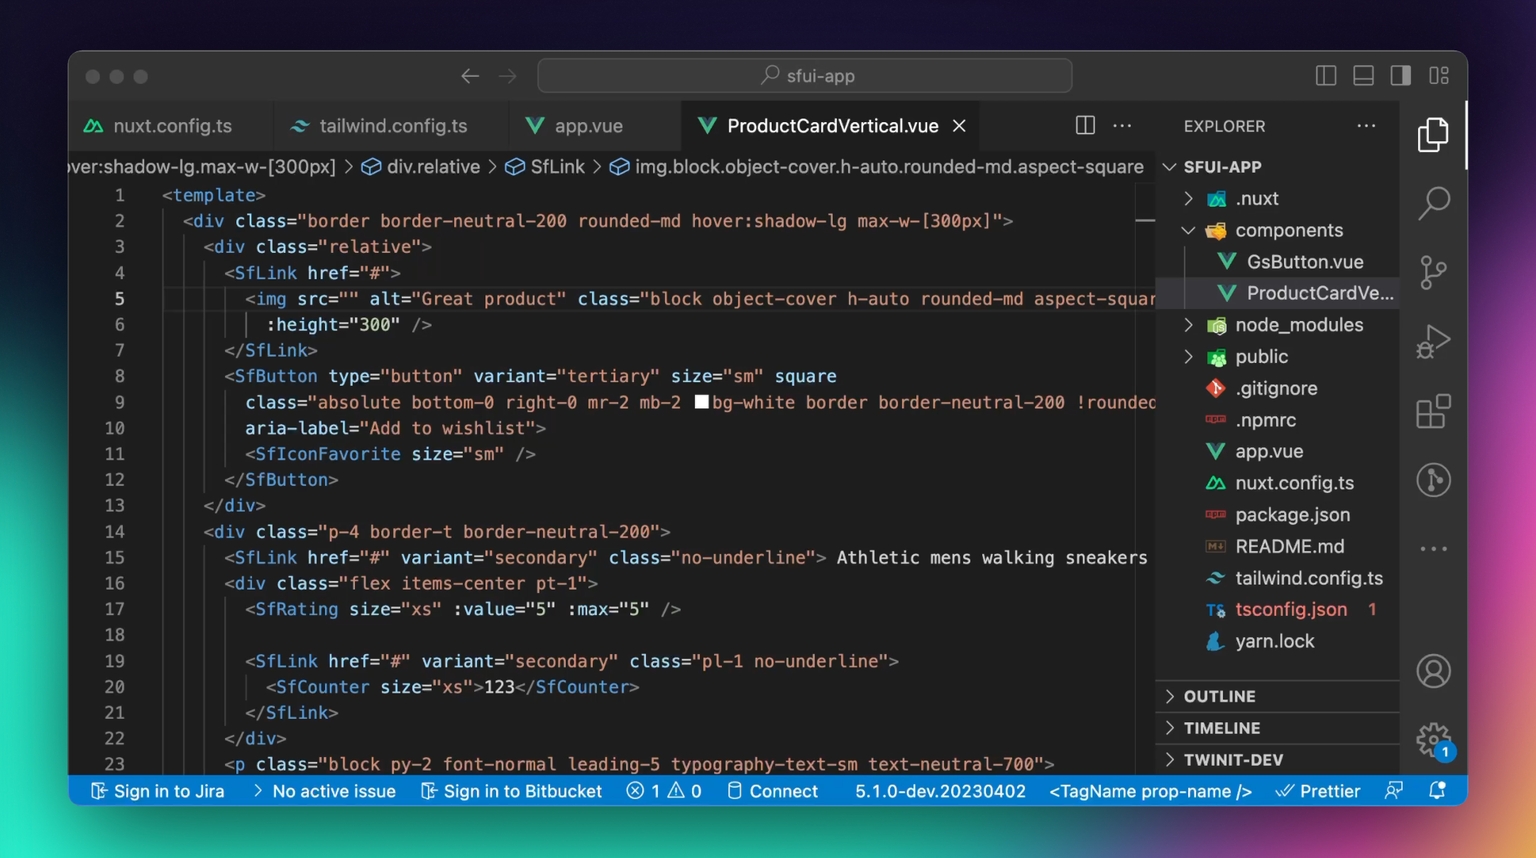
Task: Open the Git graph circular icon
Action: pos(1433,480)
